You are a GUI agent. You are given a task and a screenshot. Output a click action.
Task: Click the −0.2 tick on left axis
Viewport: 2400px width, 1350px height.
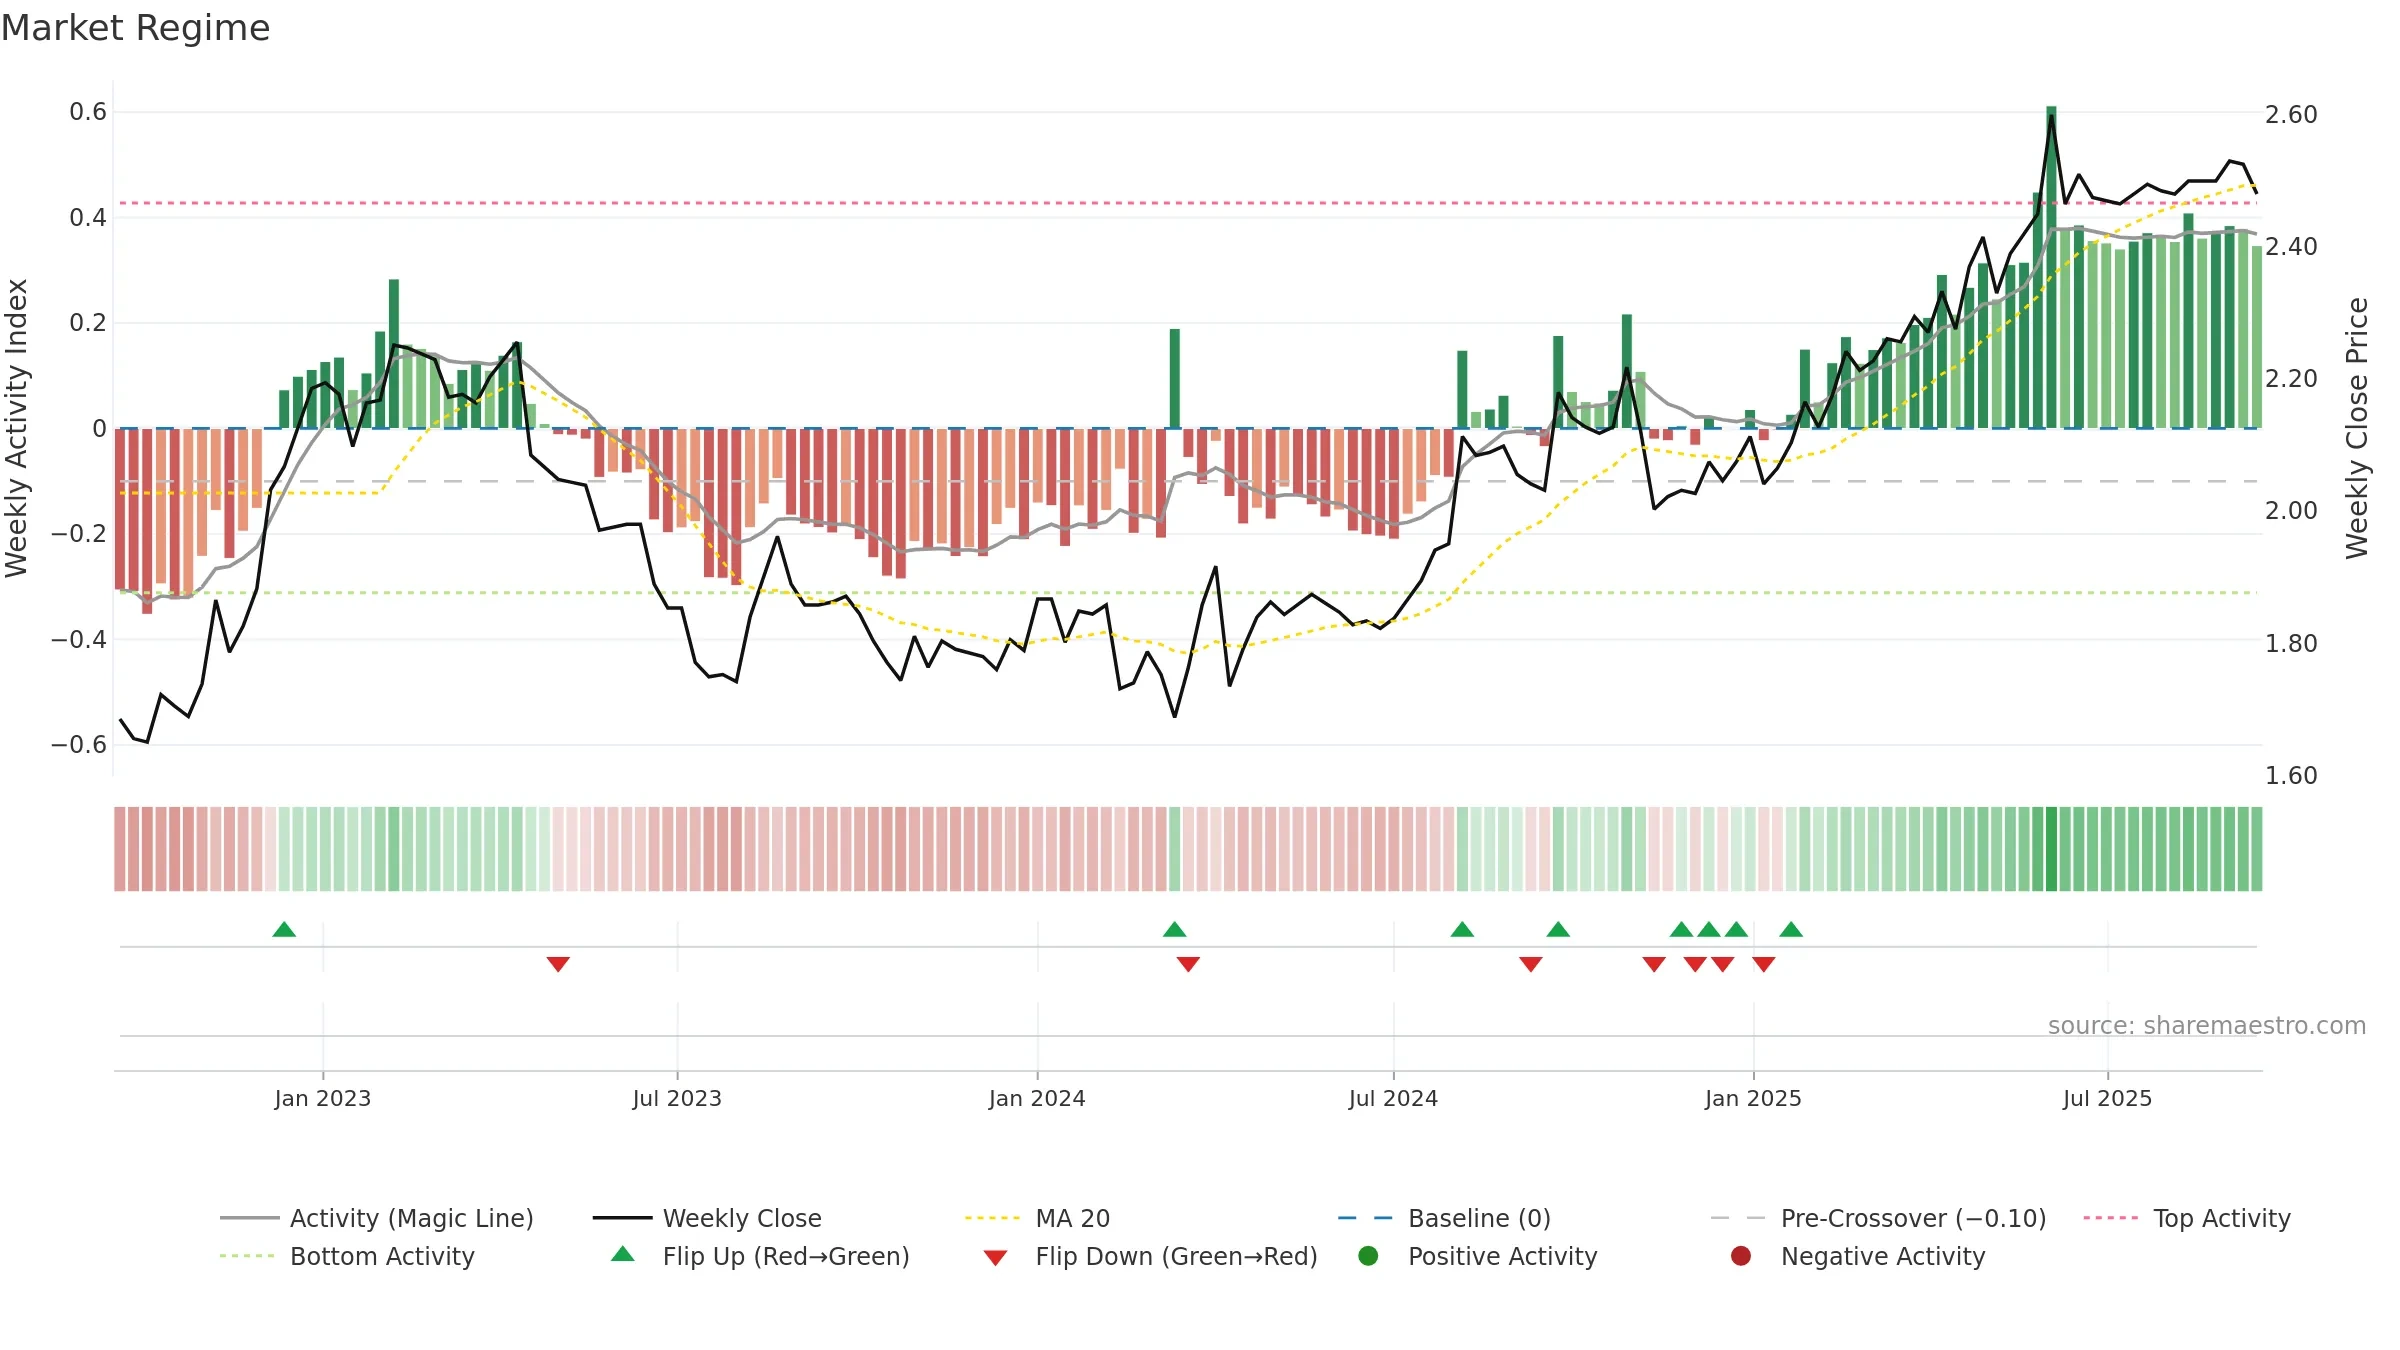click(79, 534)
